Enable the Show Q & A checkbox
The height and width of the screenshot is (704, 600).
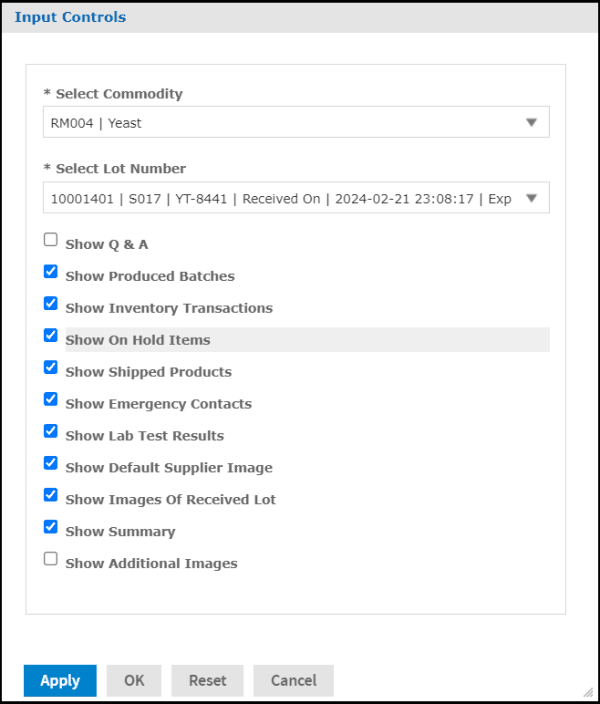point(51,240)
